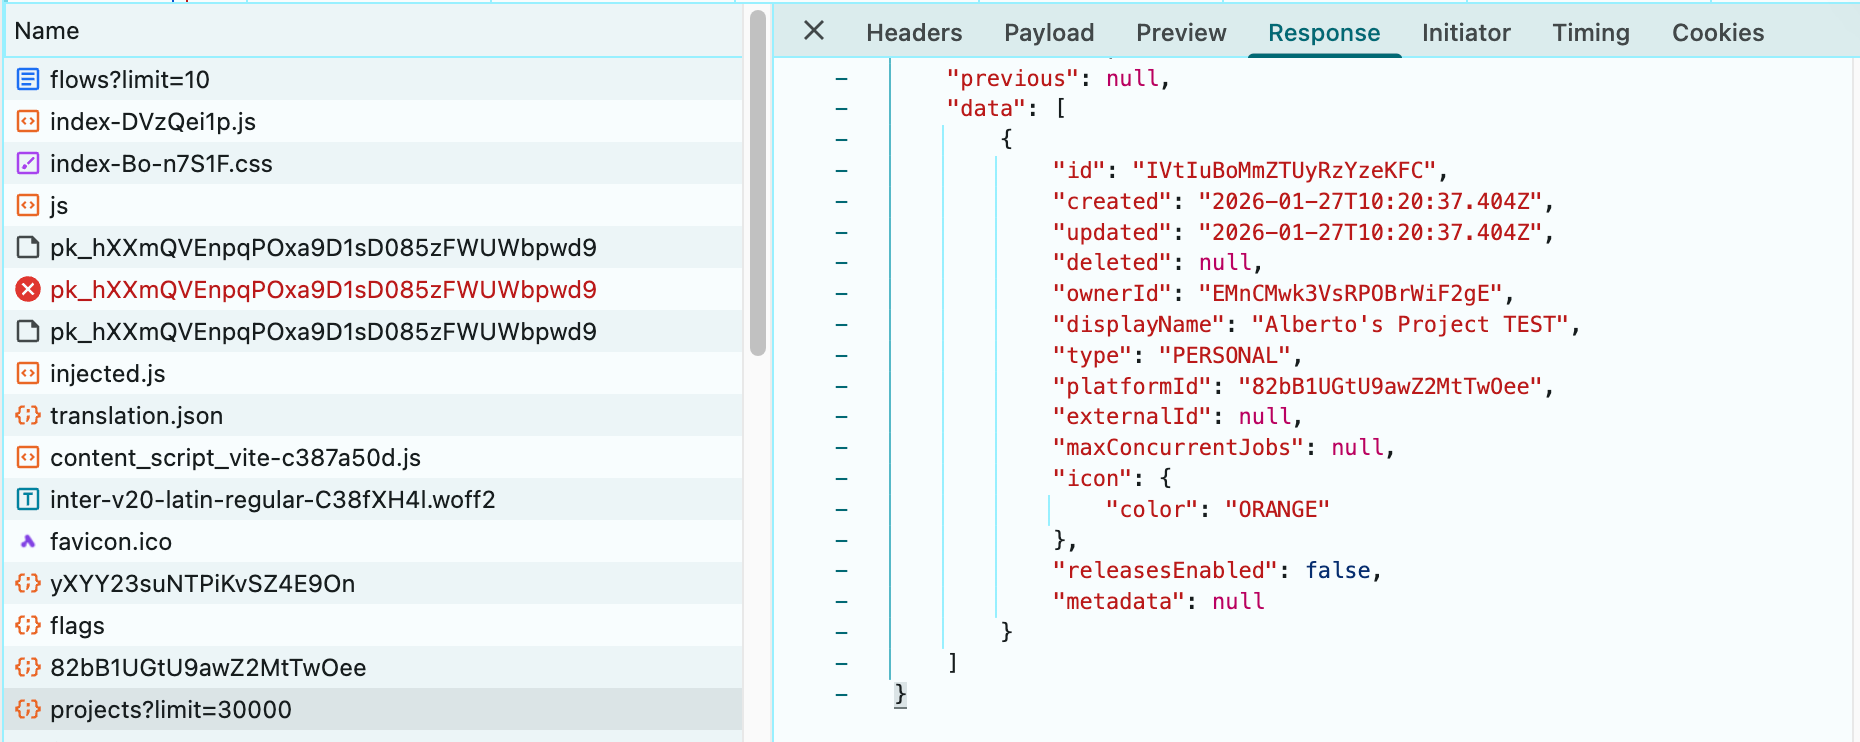
Task: Select the injected.js request
Action: 108,373
